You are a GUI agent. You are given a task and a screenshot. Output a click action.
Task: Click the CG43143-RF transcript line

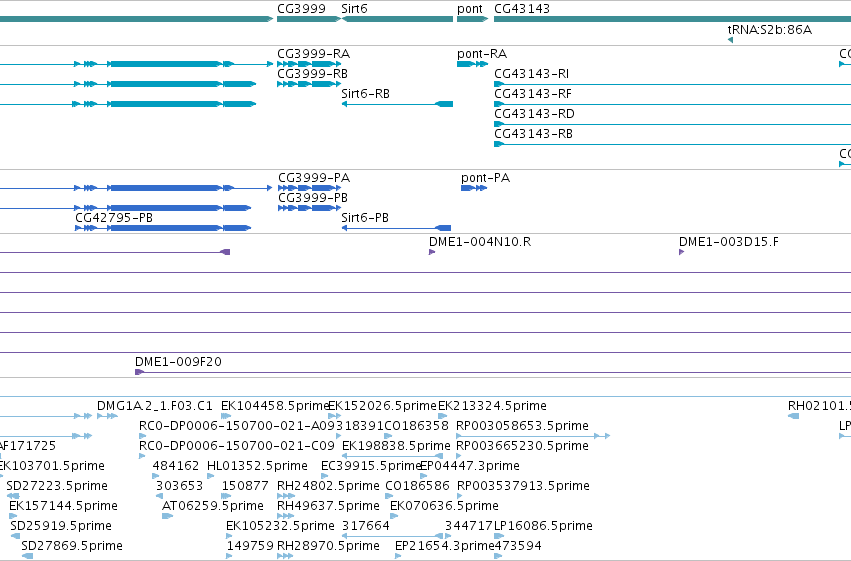click(x=672, y=104)
